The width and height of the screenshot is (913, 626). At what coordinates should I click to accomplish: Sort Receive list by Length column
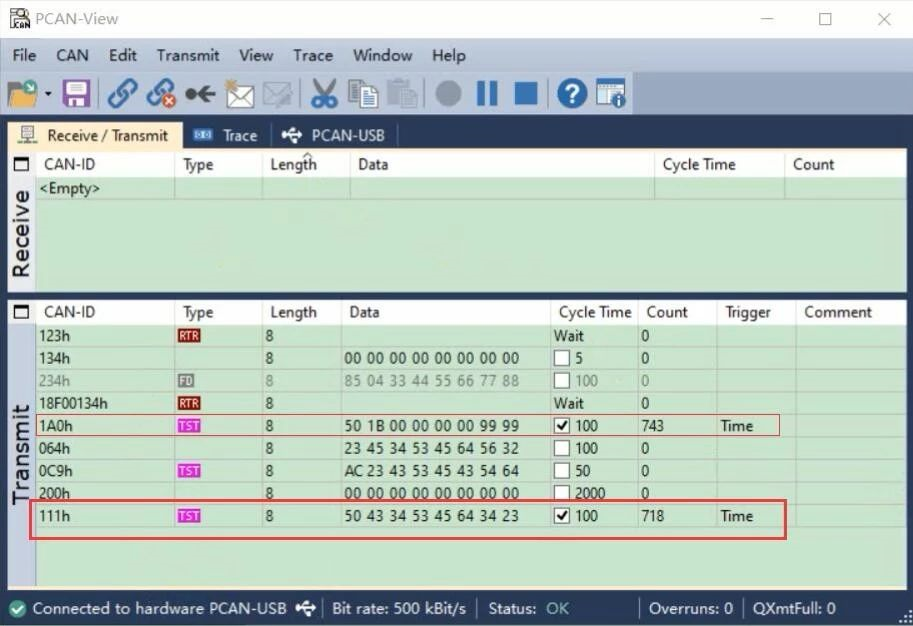click(x=306, y=165)
